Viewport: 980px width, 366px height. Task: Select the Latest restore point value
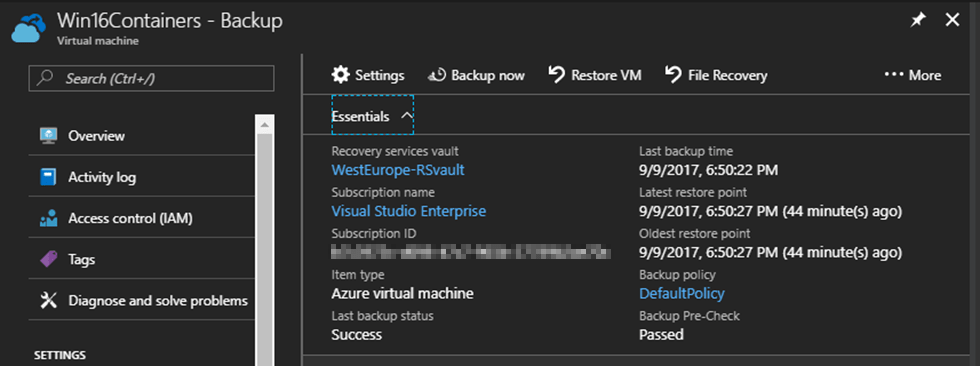pyautogui.click(x=771, y=211)
